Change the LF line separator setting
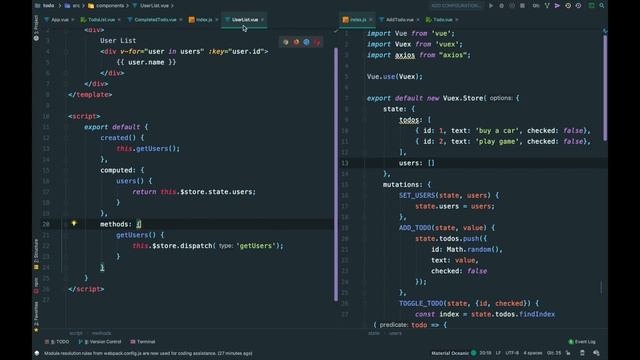This screenshot has width=640, height=360. click(x=498, y=353)
